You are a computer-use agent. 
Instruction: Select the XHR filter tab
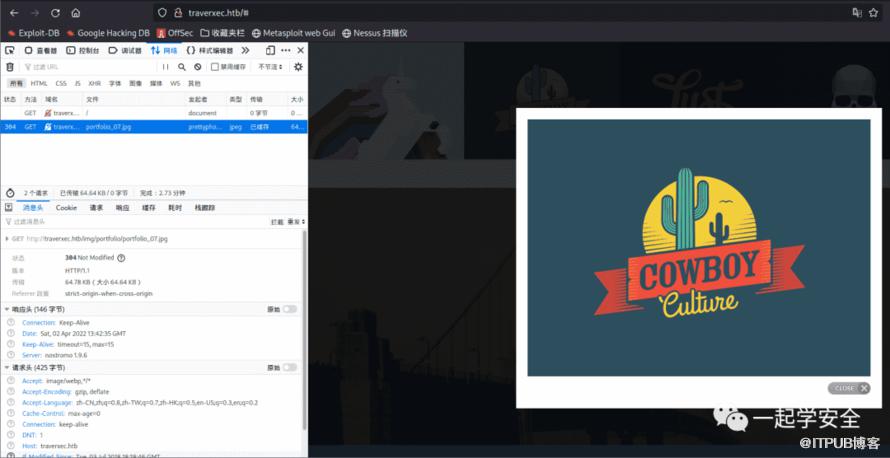[x=94, y=84]
